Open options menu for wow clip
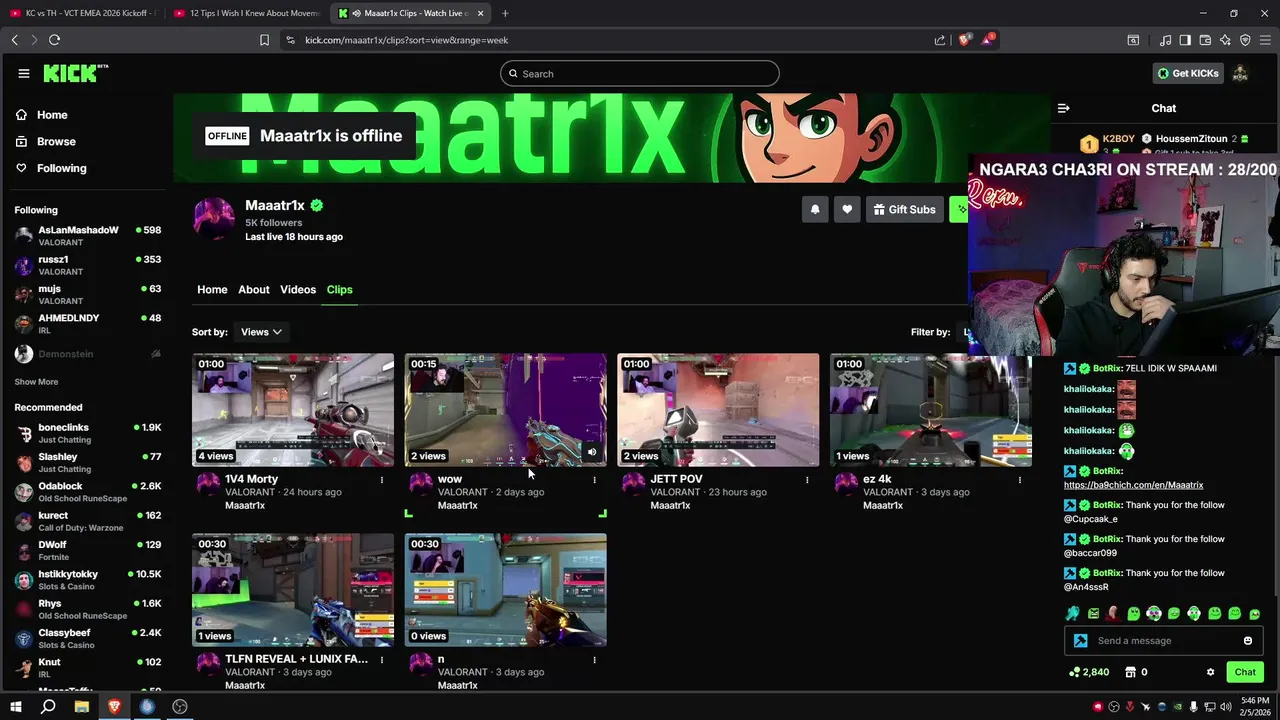 [594, 480]
